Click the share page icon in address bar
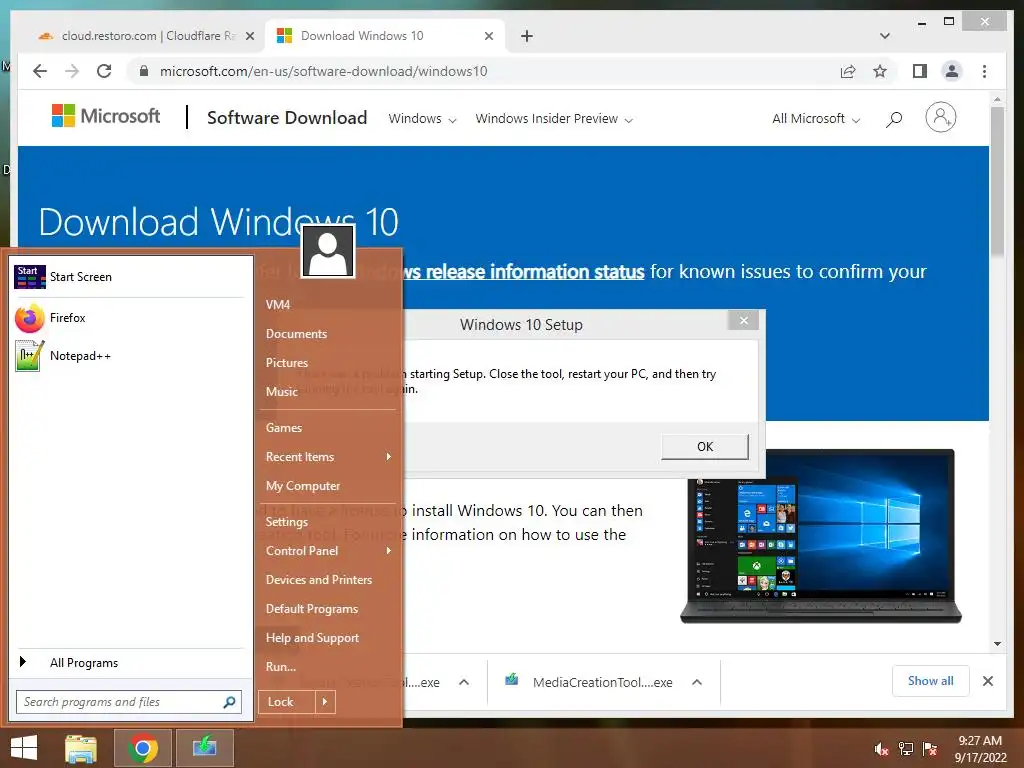 click(x=848, y=71)
